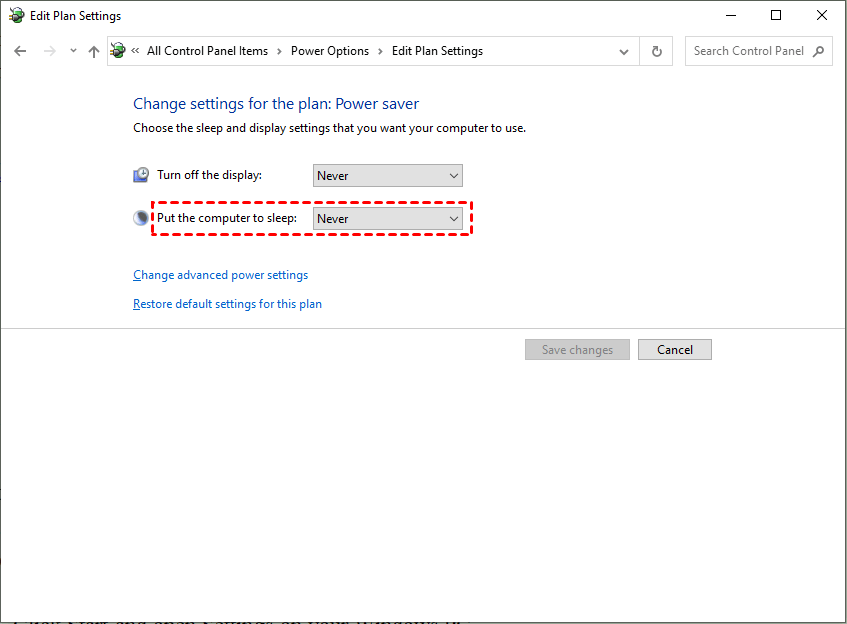Click the Save changes button
The width and height of the screenshot is (847, 624).
[577, 350]
